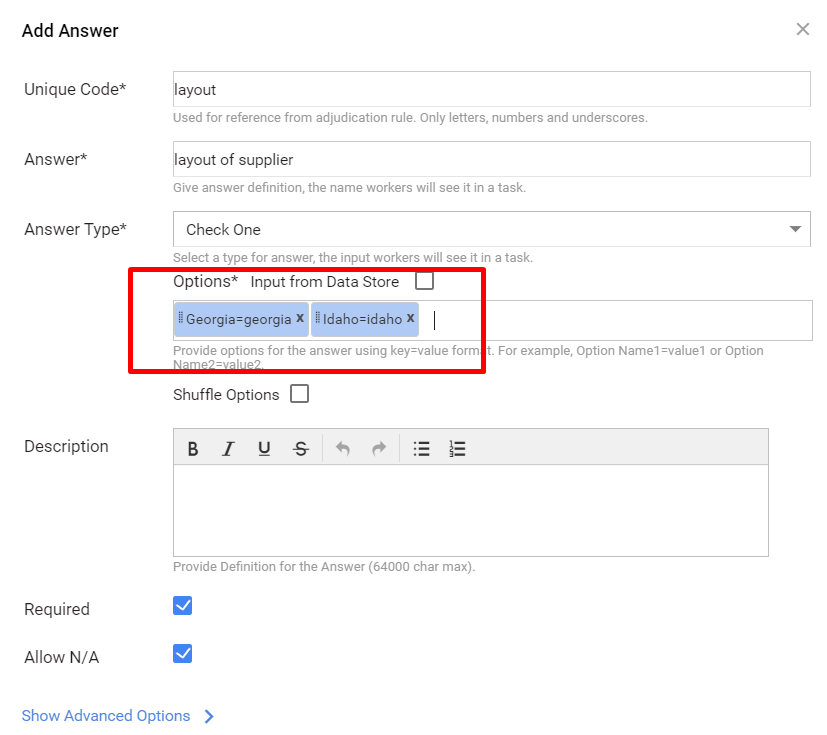This screenshot has width=827, height=735.
Task: Grab the drag handle of Idaho=idaho tag
Action: click(318, 317)
